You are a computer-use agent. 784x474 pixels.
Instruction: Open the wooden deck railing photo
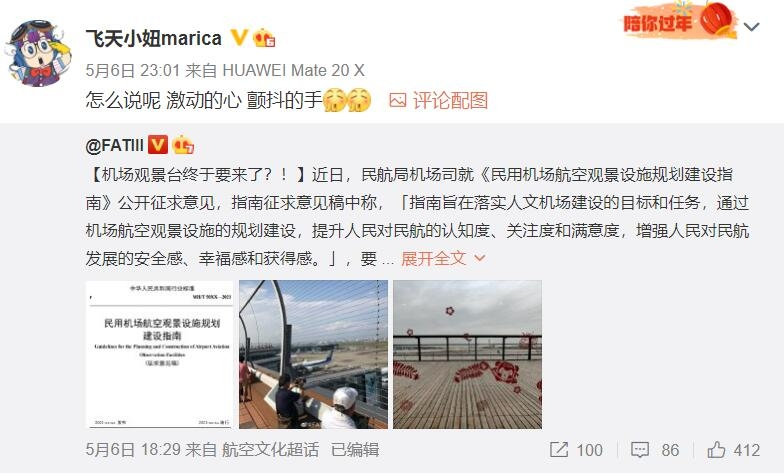click(x=467, y=354)
